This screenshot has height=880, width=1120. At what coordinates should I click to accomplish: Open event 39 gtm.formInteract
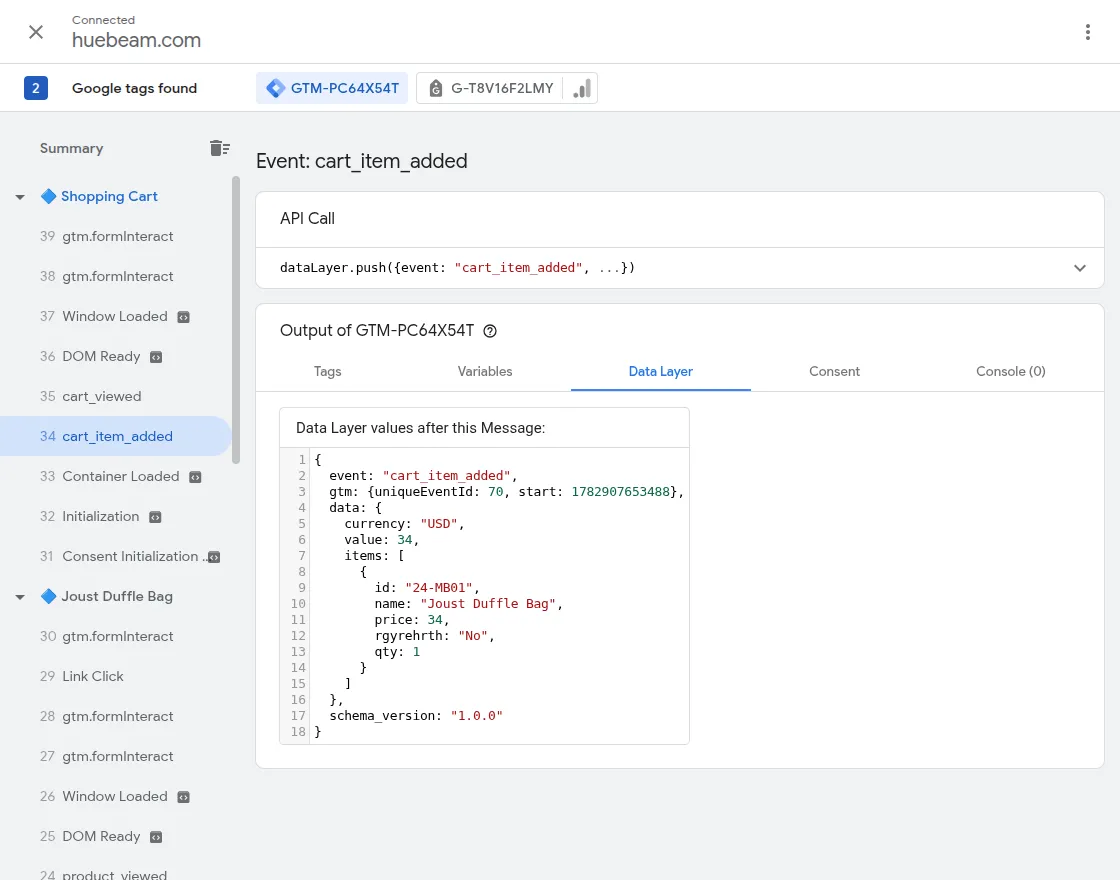tap(116, 236)
